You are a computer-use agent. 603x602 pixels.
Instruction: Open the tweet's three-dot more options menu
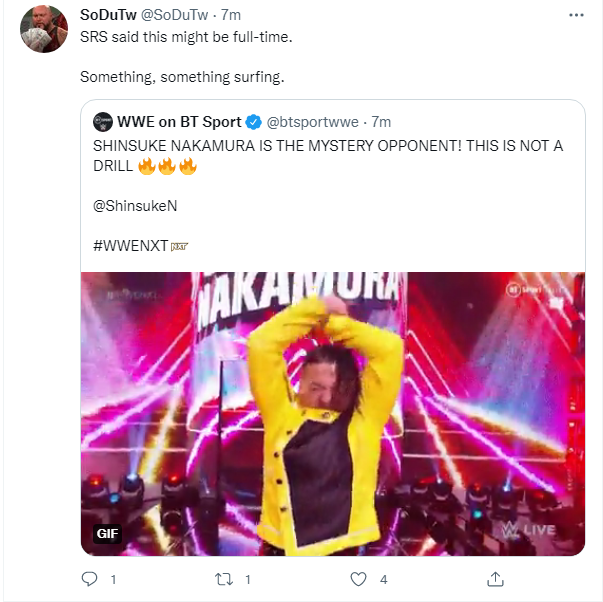tap(576, 15)
